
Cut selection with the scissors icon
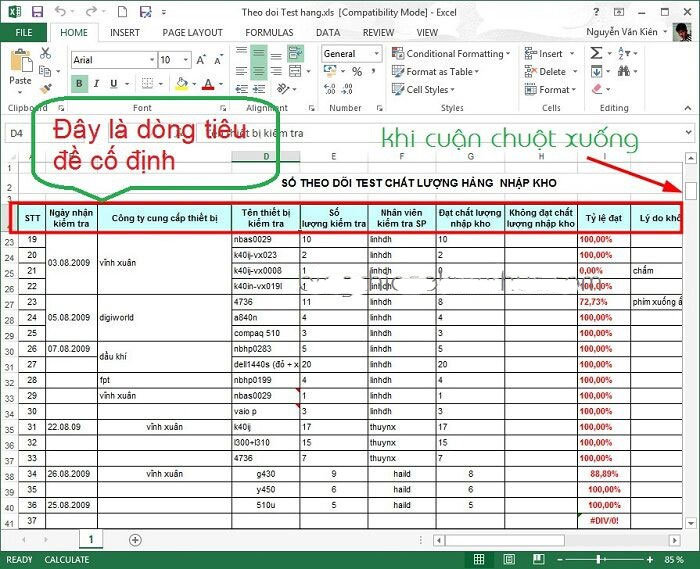point(45,53)
